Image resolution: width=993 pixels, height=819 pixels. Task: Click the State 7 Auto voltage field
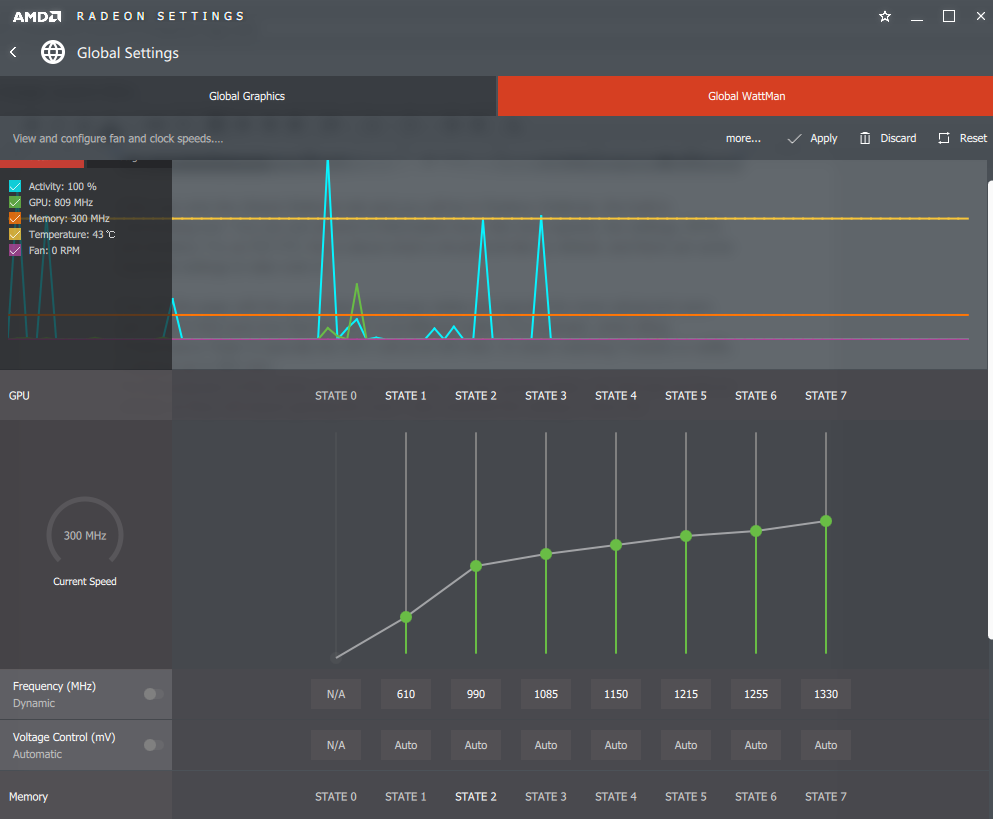tap(826, 745)
